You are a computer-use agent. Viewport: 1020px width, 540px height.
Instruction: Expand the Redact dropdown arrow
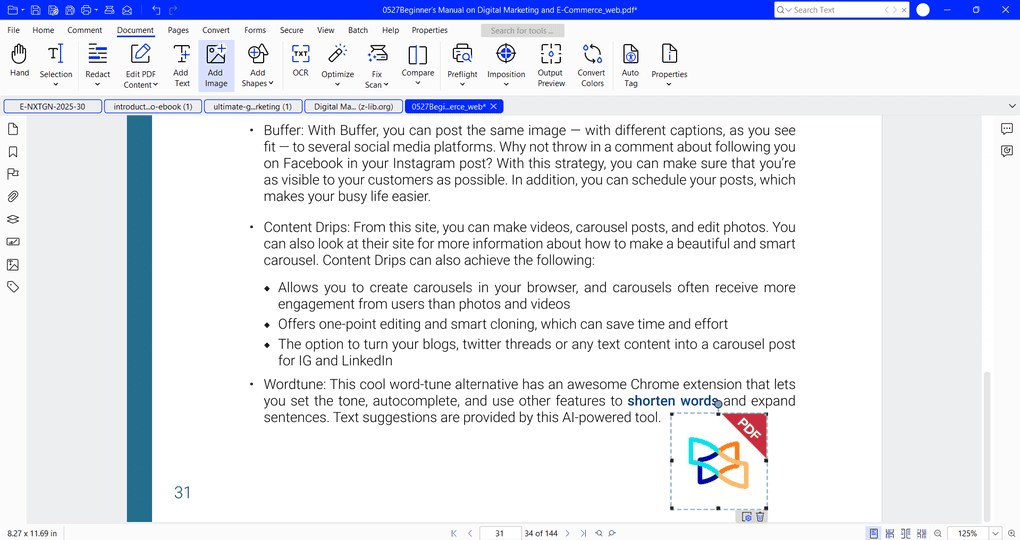point(98,85)
